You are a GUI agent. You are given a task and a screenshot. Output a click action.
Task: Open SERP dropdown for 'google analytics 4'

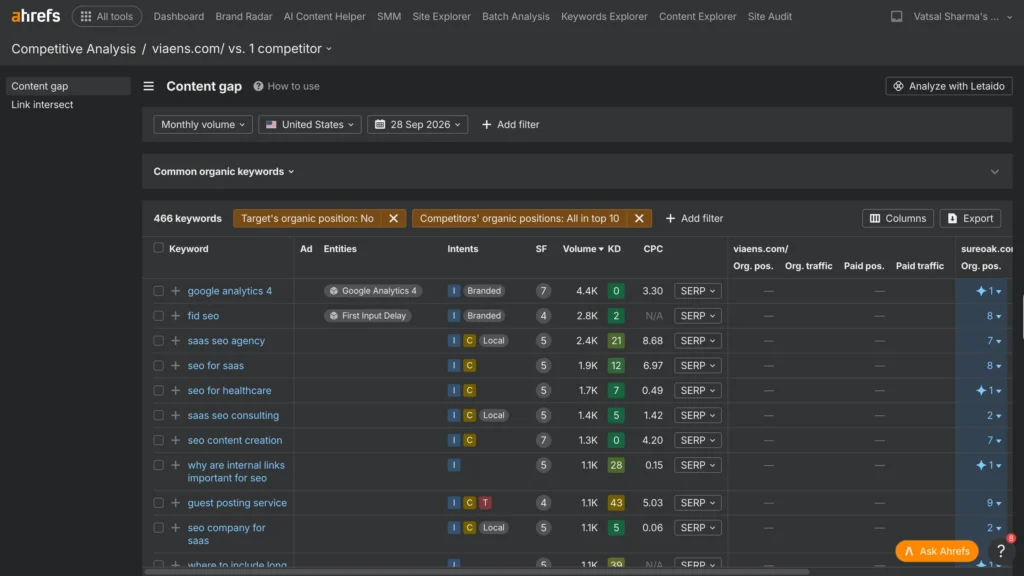[697, 291]
